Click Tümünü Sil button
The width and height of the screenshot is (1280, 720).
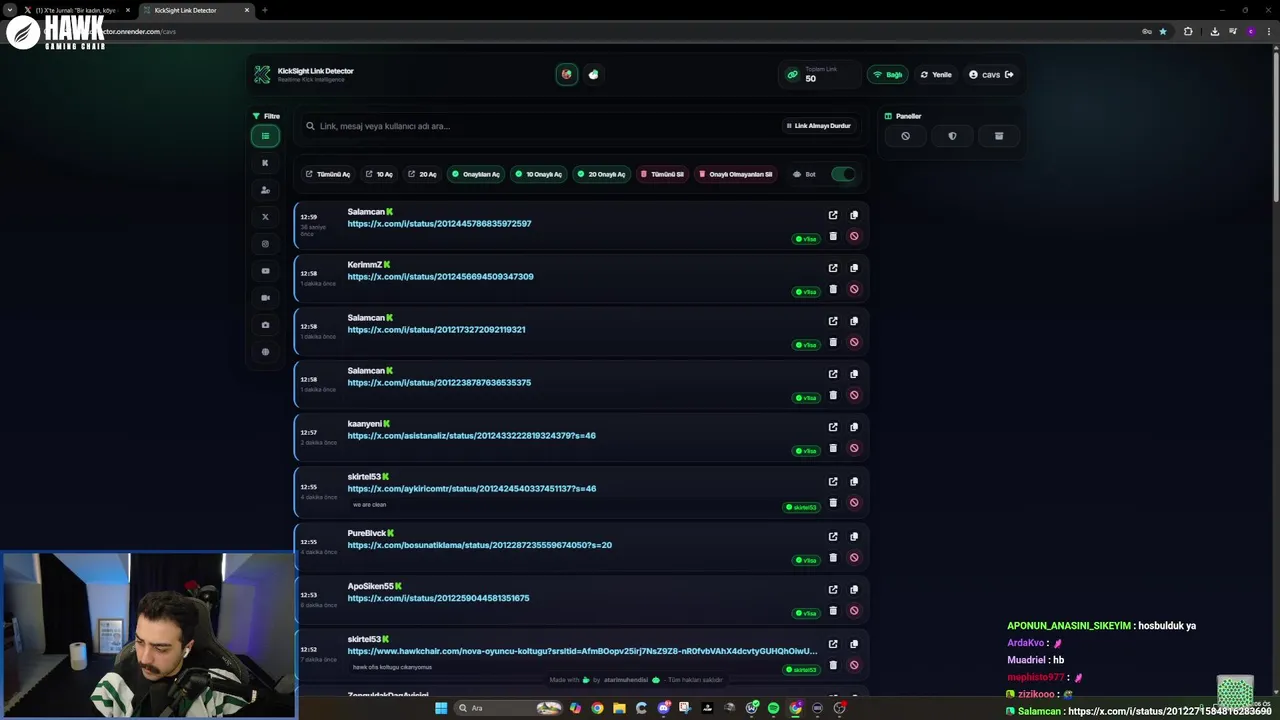pos(663,174)
